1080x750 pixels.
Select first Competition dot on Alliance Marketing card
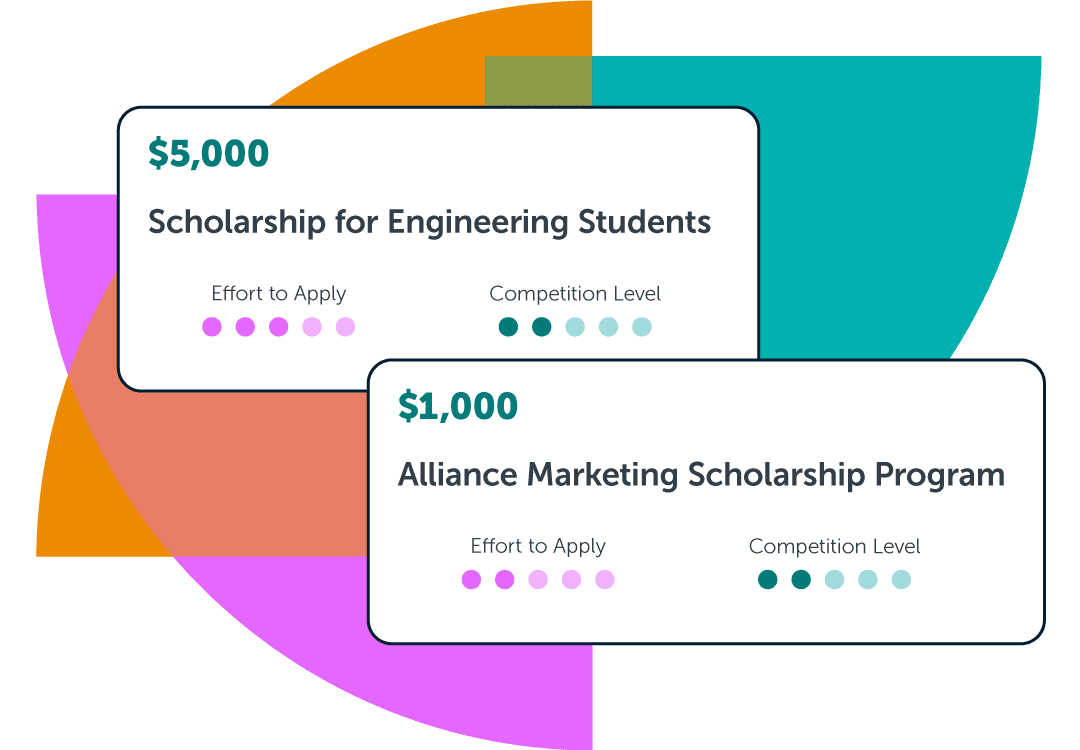point(768,579)
